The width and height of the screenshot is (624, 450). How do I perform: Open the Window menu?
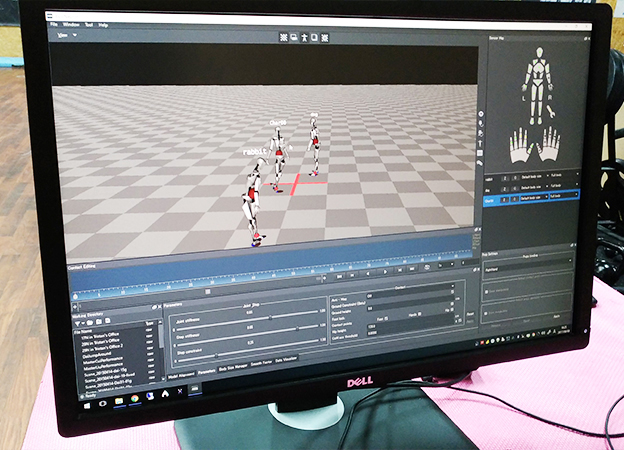pos(71,24)
